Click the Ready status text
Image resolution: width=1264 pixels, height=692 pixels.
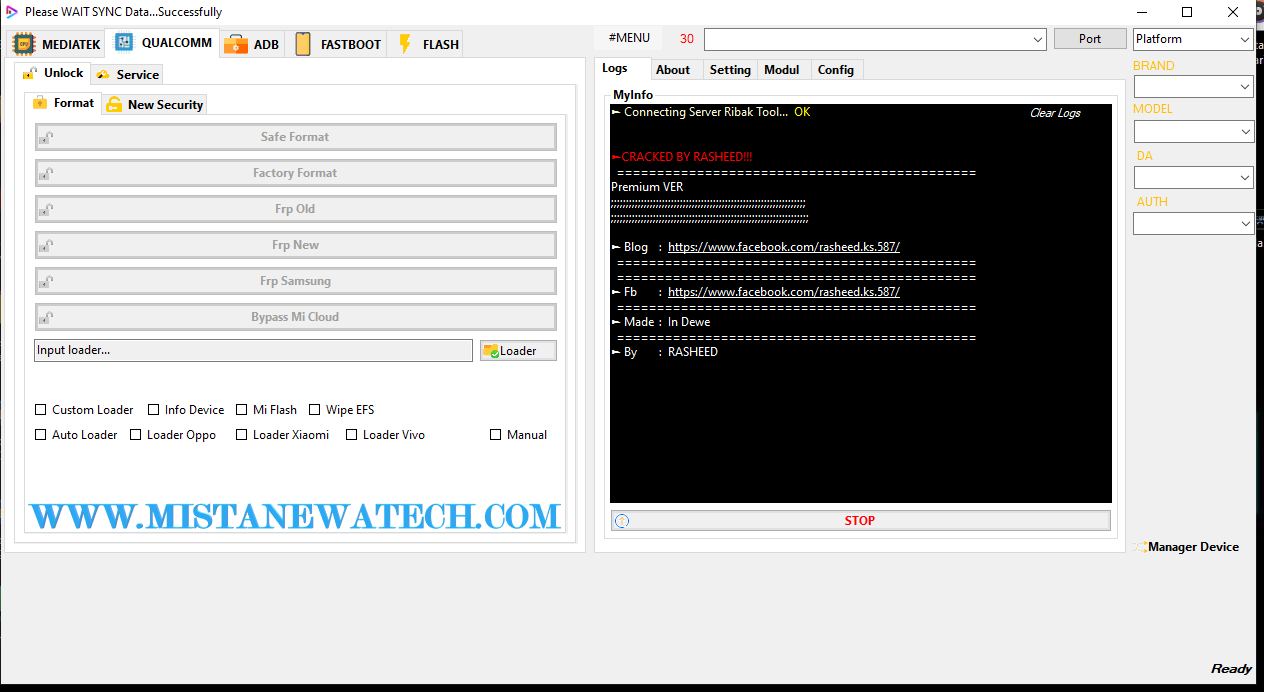(x=1231, y=669)
